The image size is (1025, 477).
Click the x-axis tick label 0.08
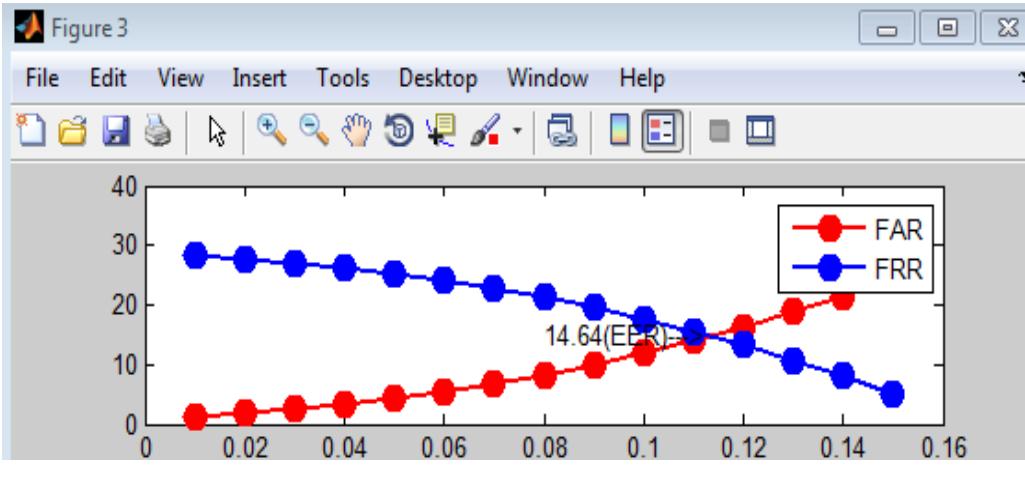coord(546,449)
